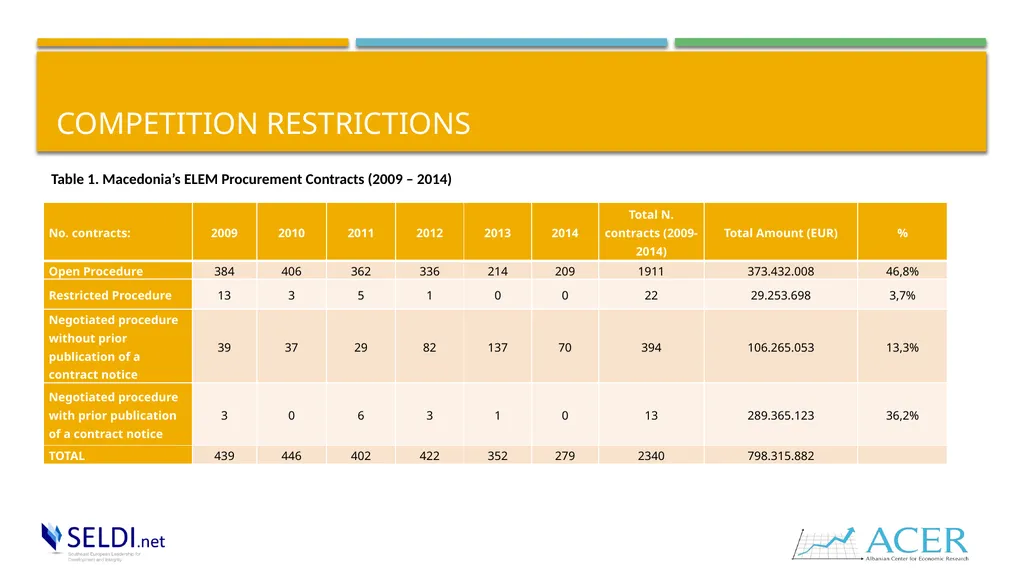Click 'Negotiated procedure without prior publication' label

point(118,346)
